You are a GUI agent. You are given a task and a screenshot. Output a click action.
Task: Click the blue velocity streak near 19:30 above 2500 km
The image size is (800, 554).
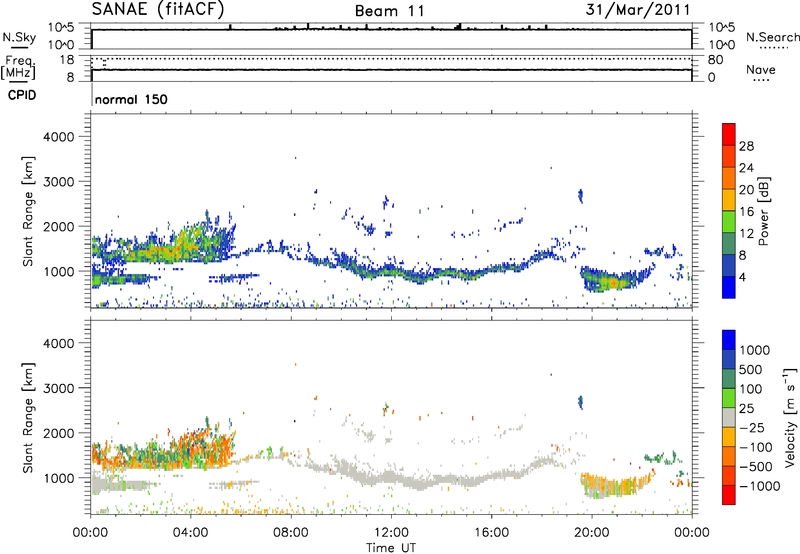(580, 402)
